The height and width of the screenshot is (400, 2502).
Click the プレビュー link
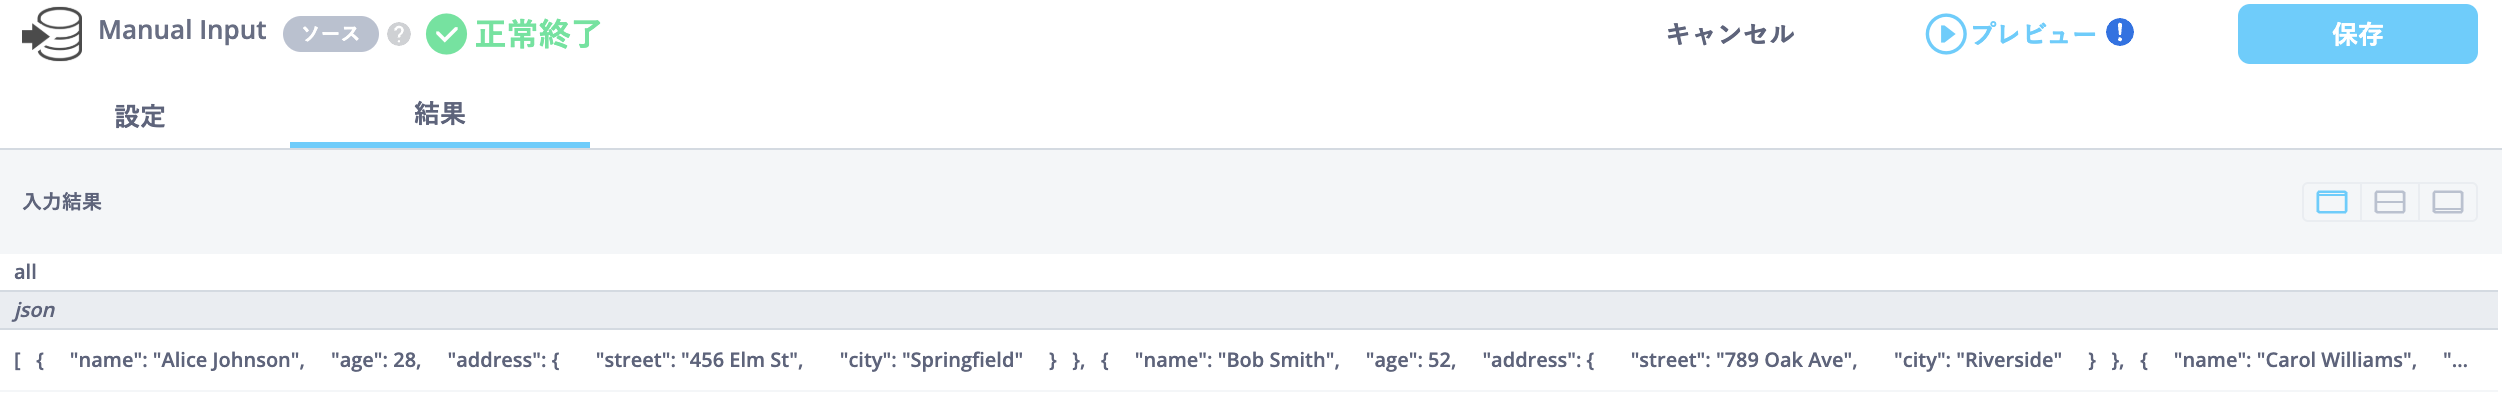tap(2033, 34)
